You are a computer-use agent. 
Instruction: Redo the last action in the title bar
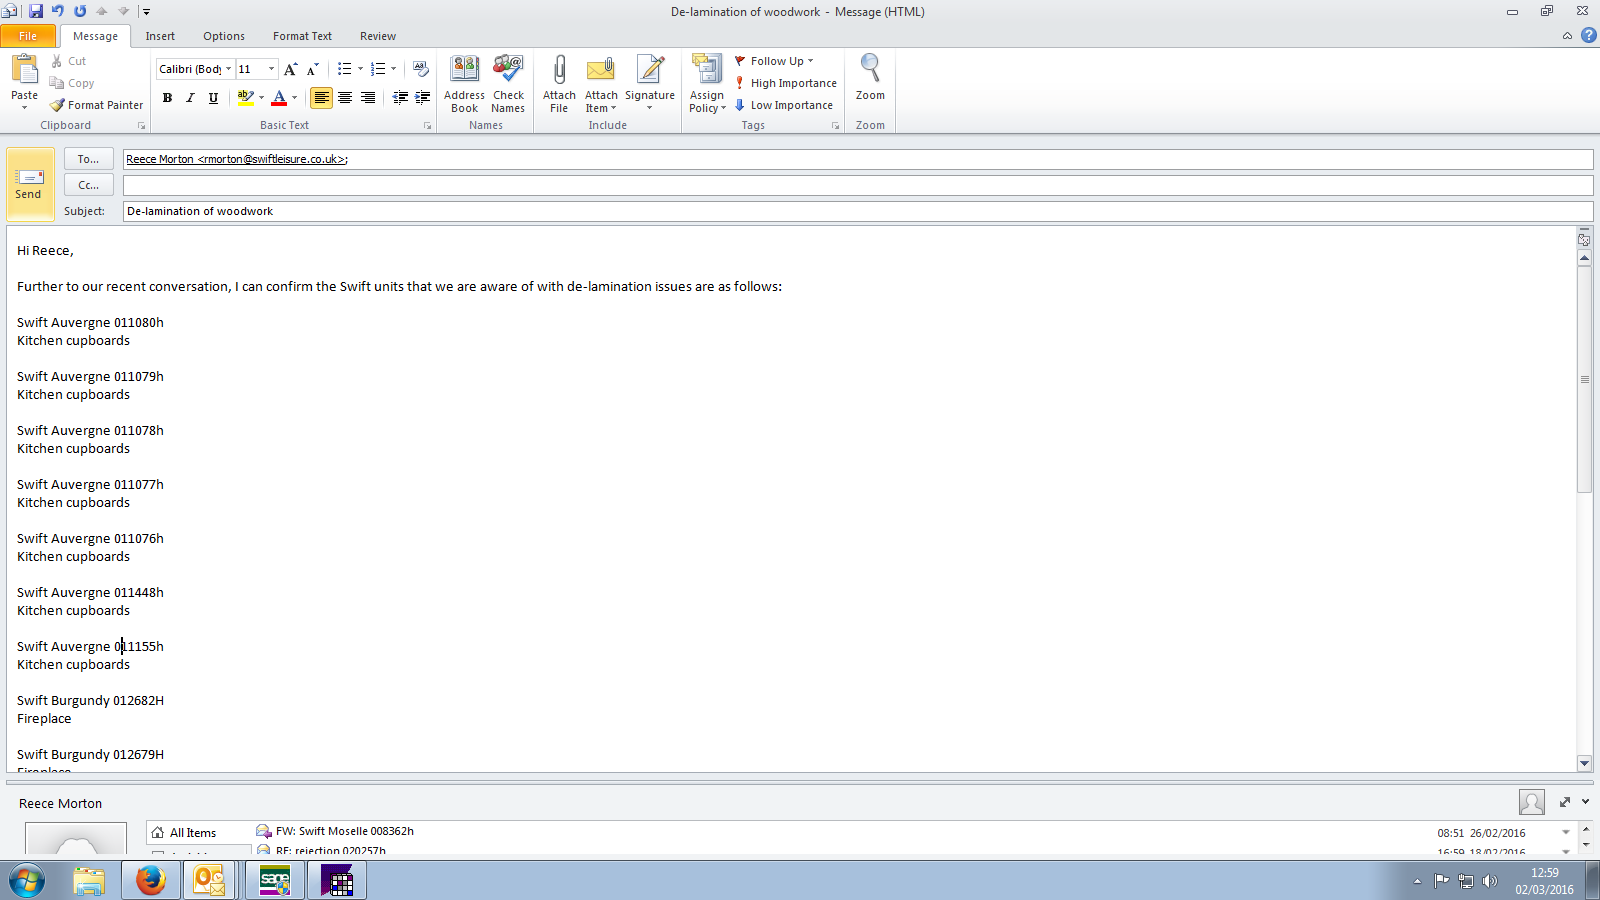(x=80, y=11)
